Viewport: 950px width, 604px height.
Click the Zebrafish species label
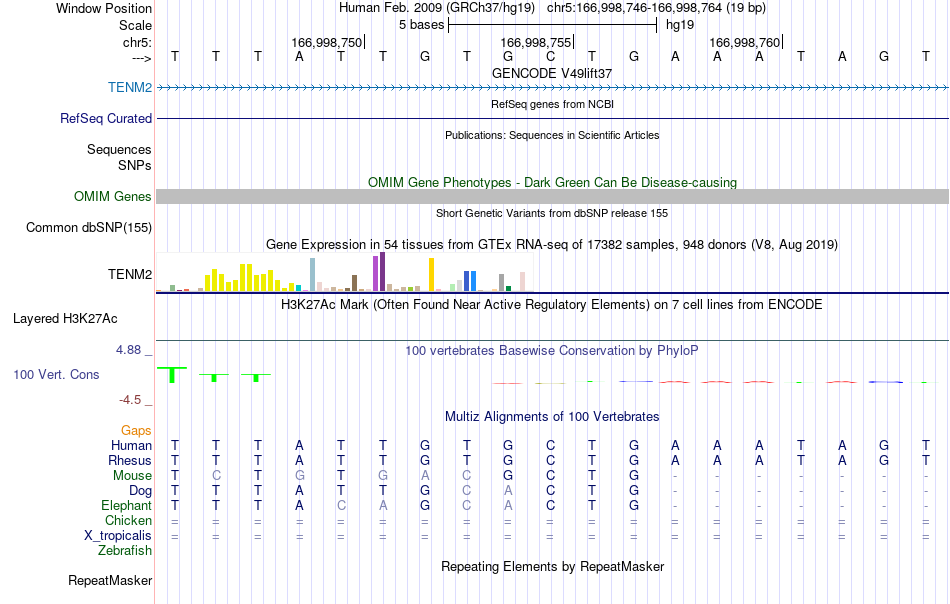pos(125,551)
